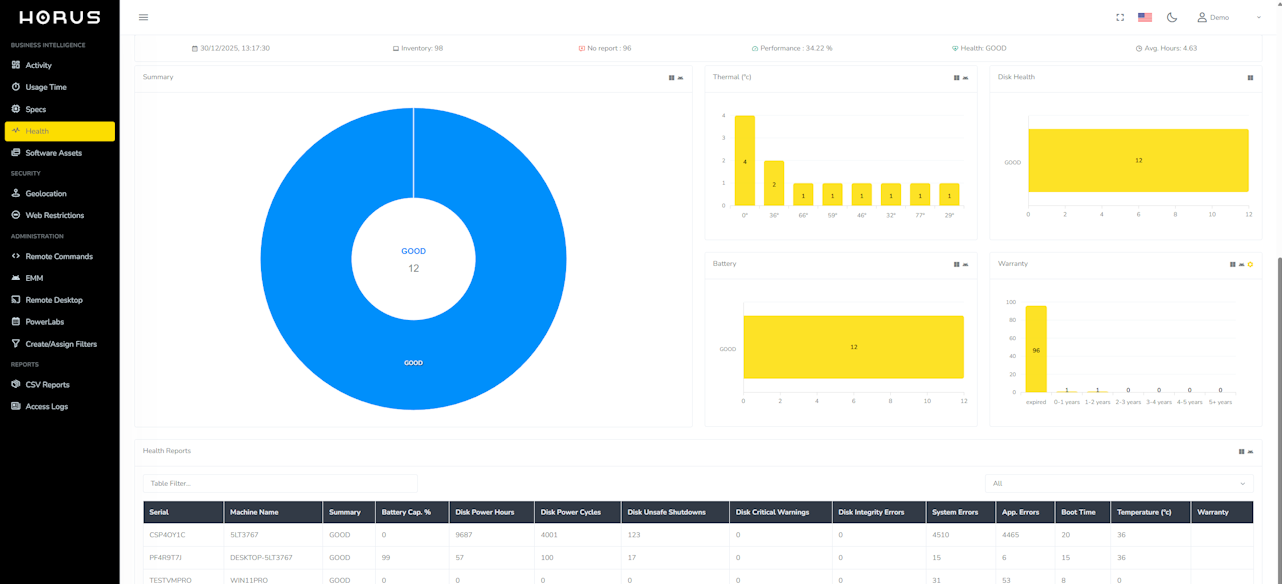Image resolution: width=1282 pixels, height=584 pixels.
Task: Click the US flag language icon
Action: tap(1145, 17)
